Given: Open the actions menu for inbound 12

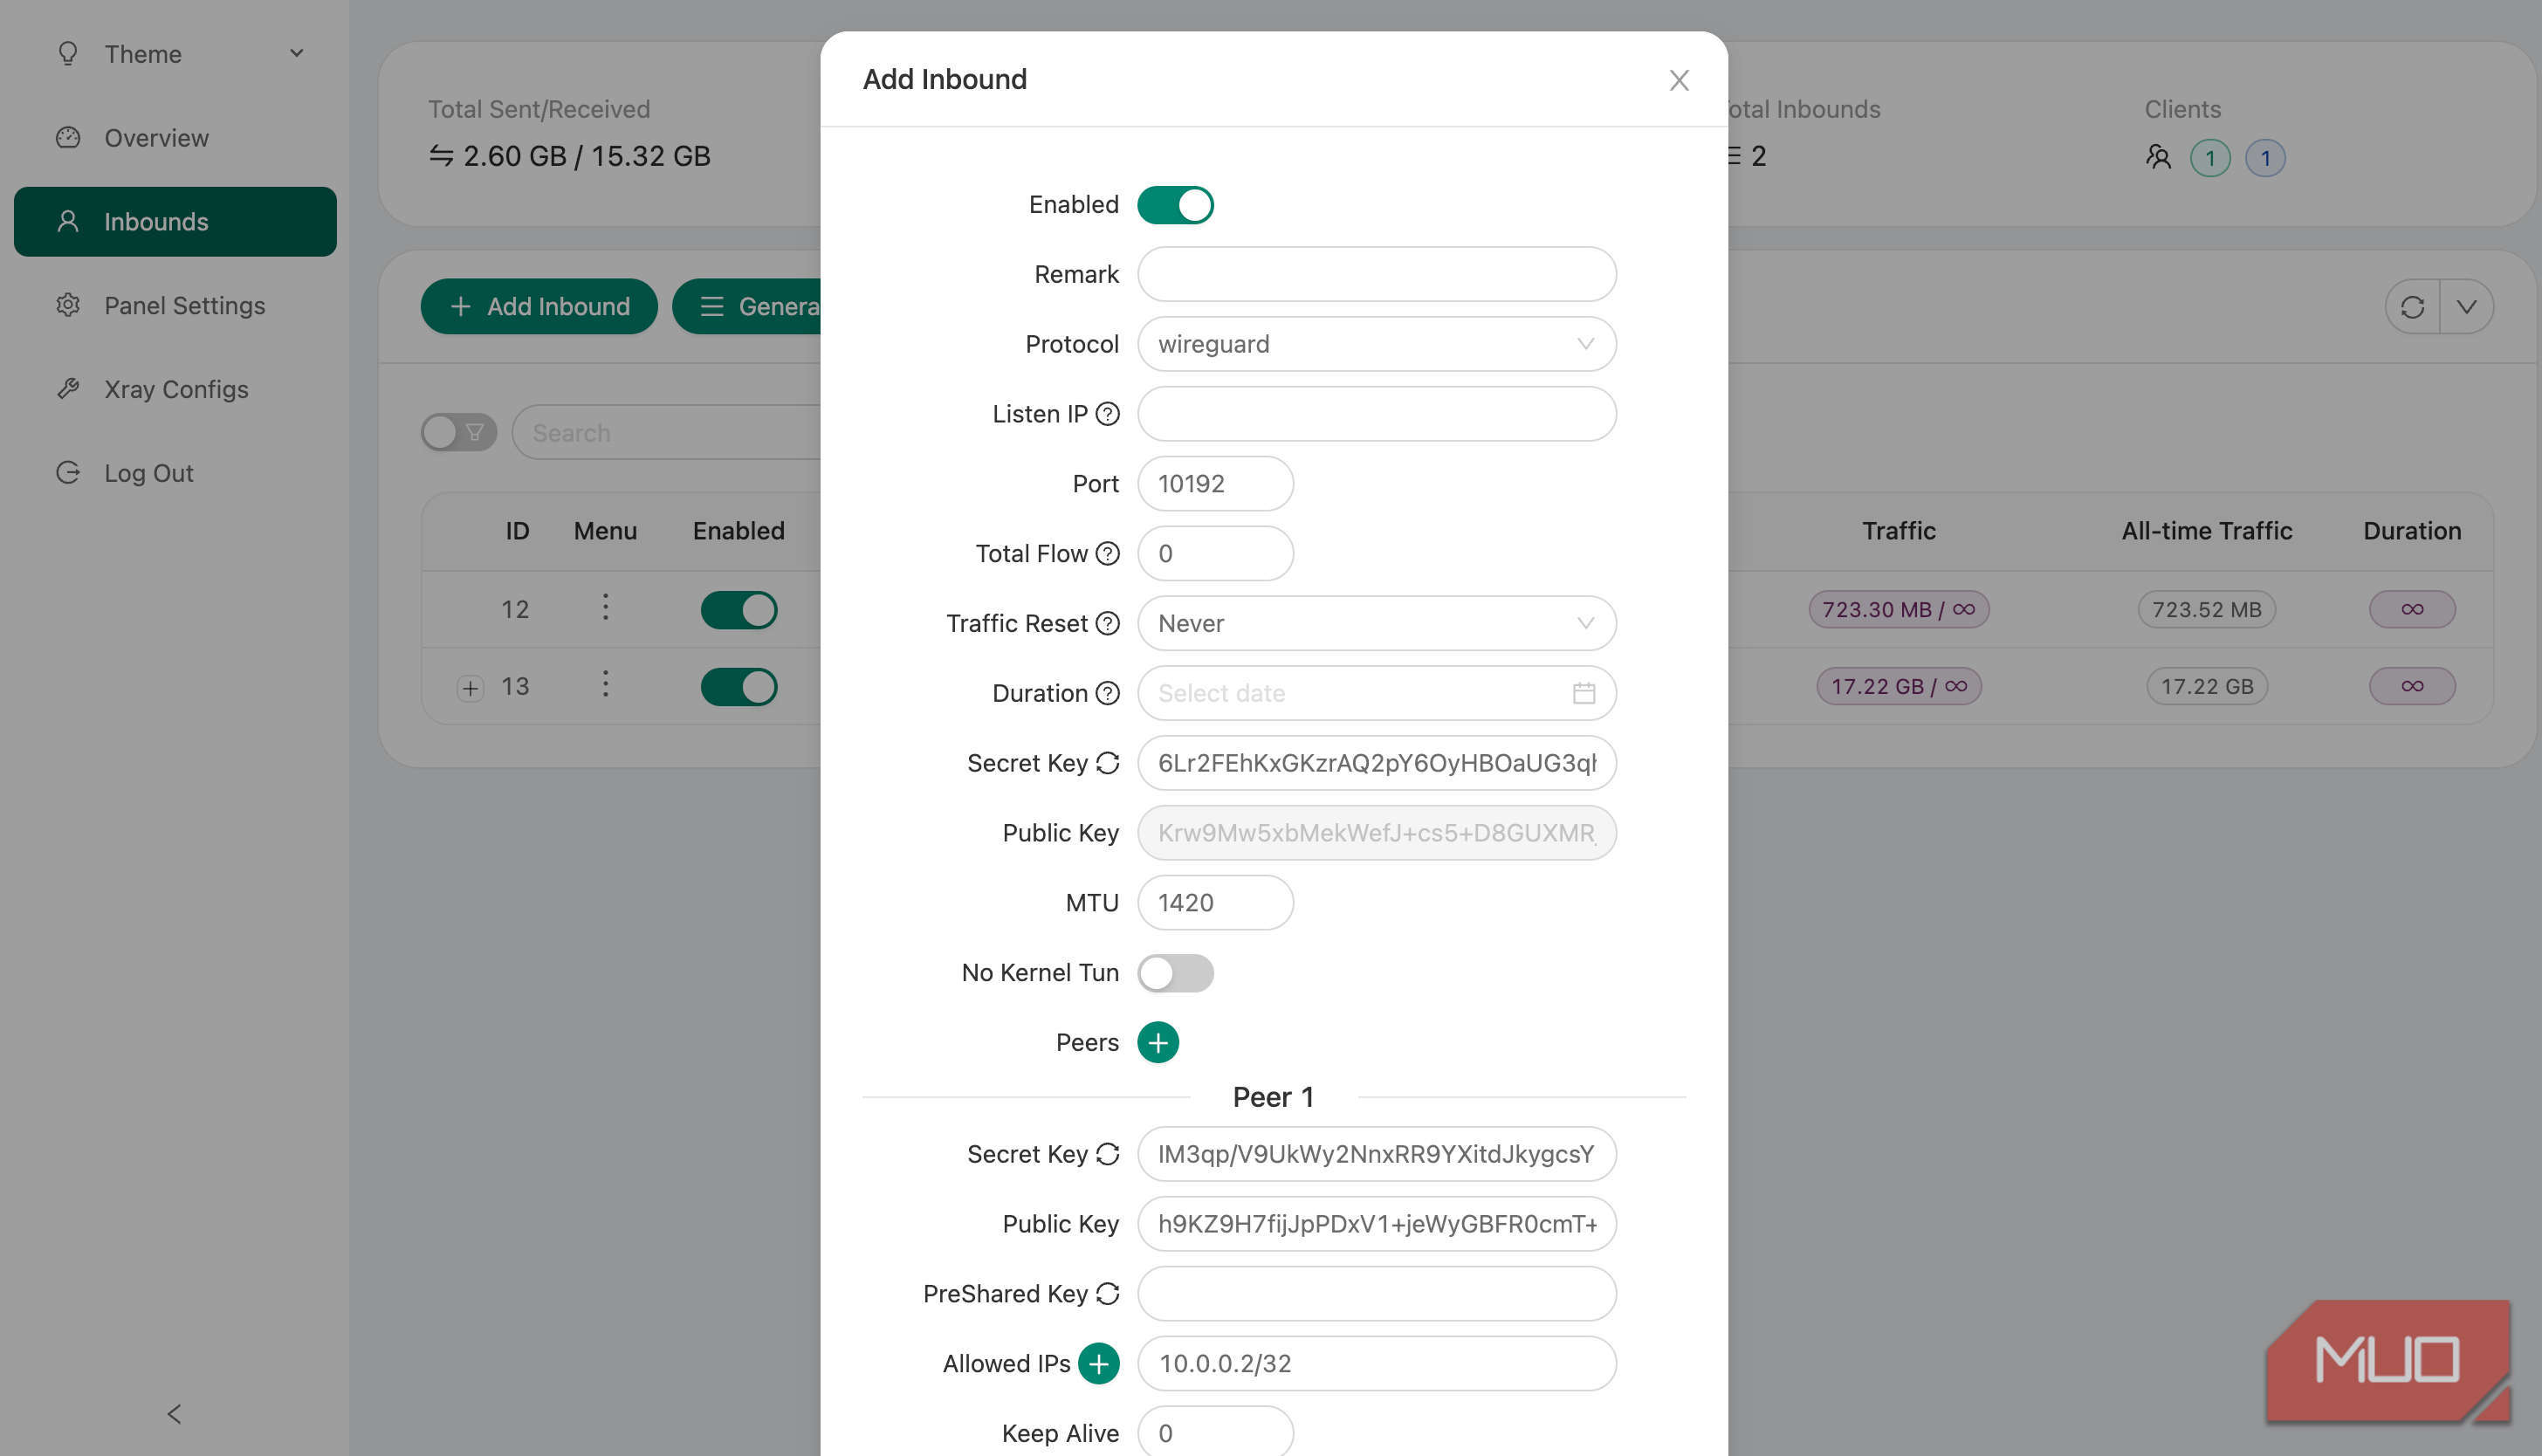Looking at the screenshot, I should click(605, 607).
